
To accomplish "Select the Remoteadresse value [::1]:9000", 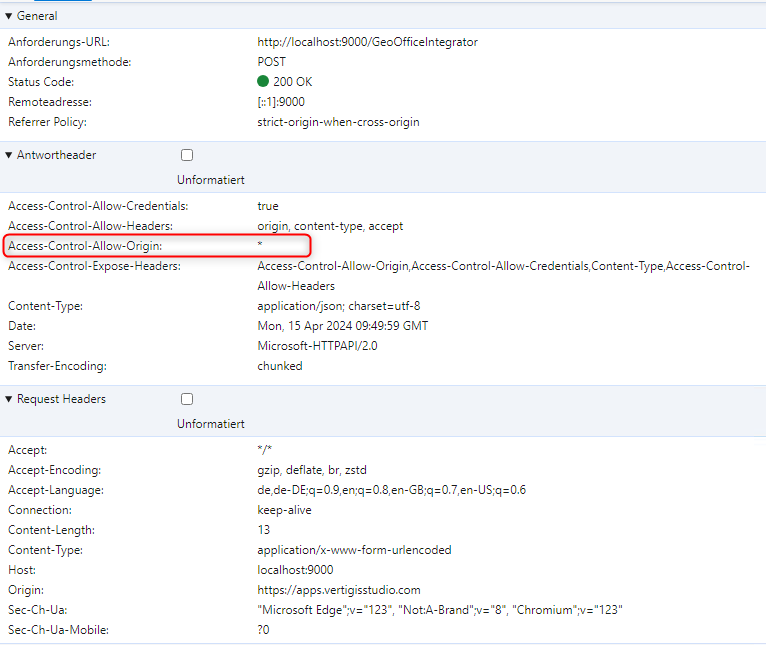I will click(281, 102).
